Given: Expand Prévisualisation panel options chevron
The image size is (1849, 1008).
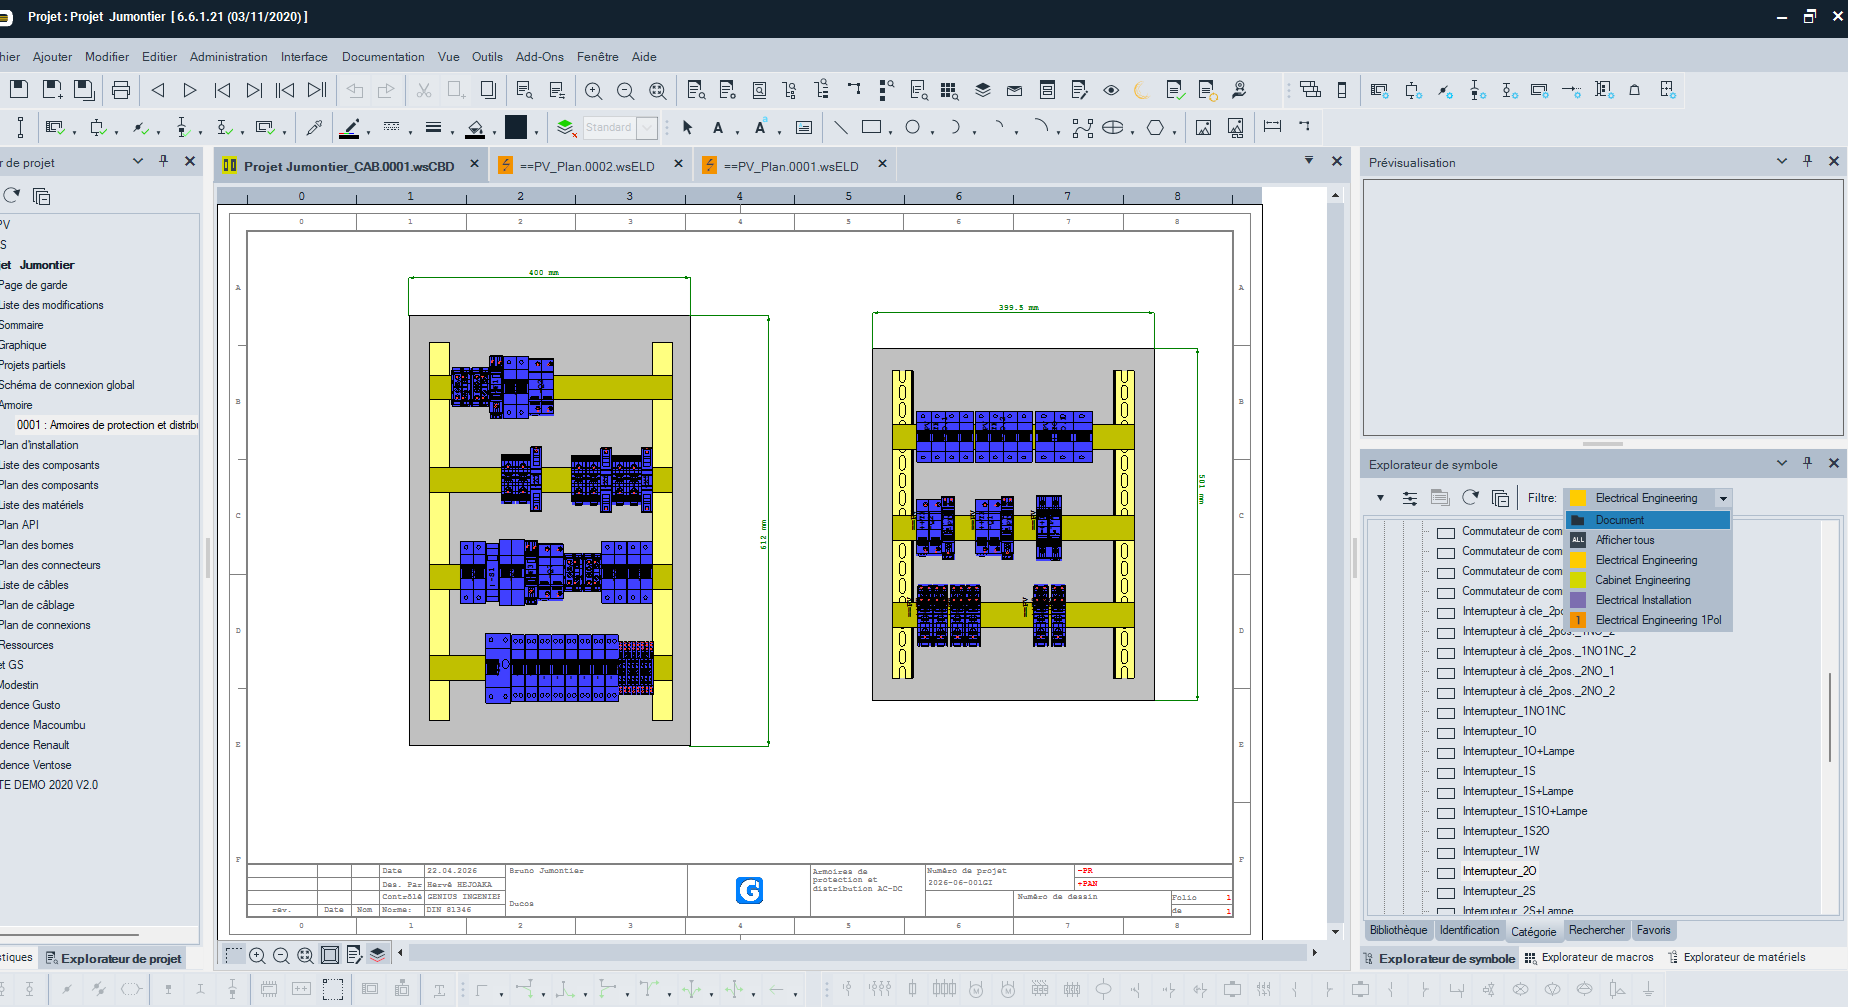Looking at the screenshot, I should (x=1781, y=161).
